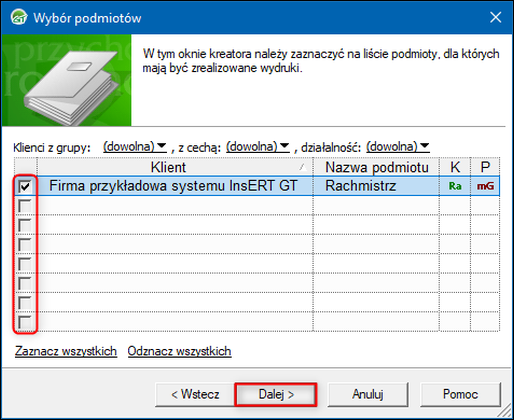Click the P column header

485,167
